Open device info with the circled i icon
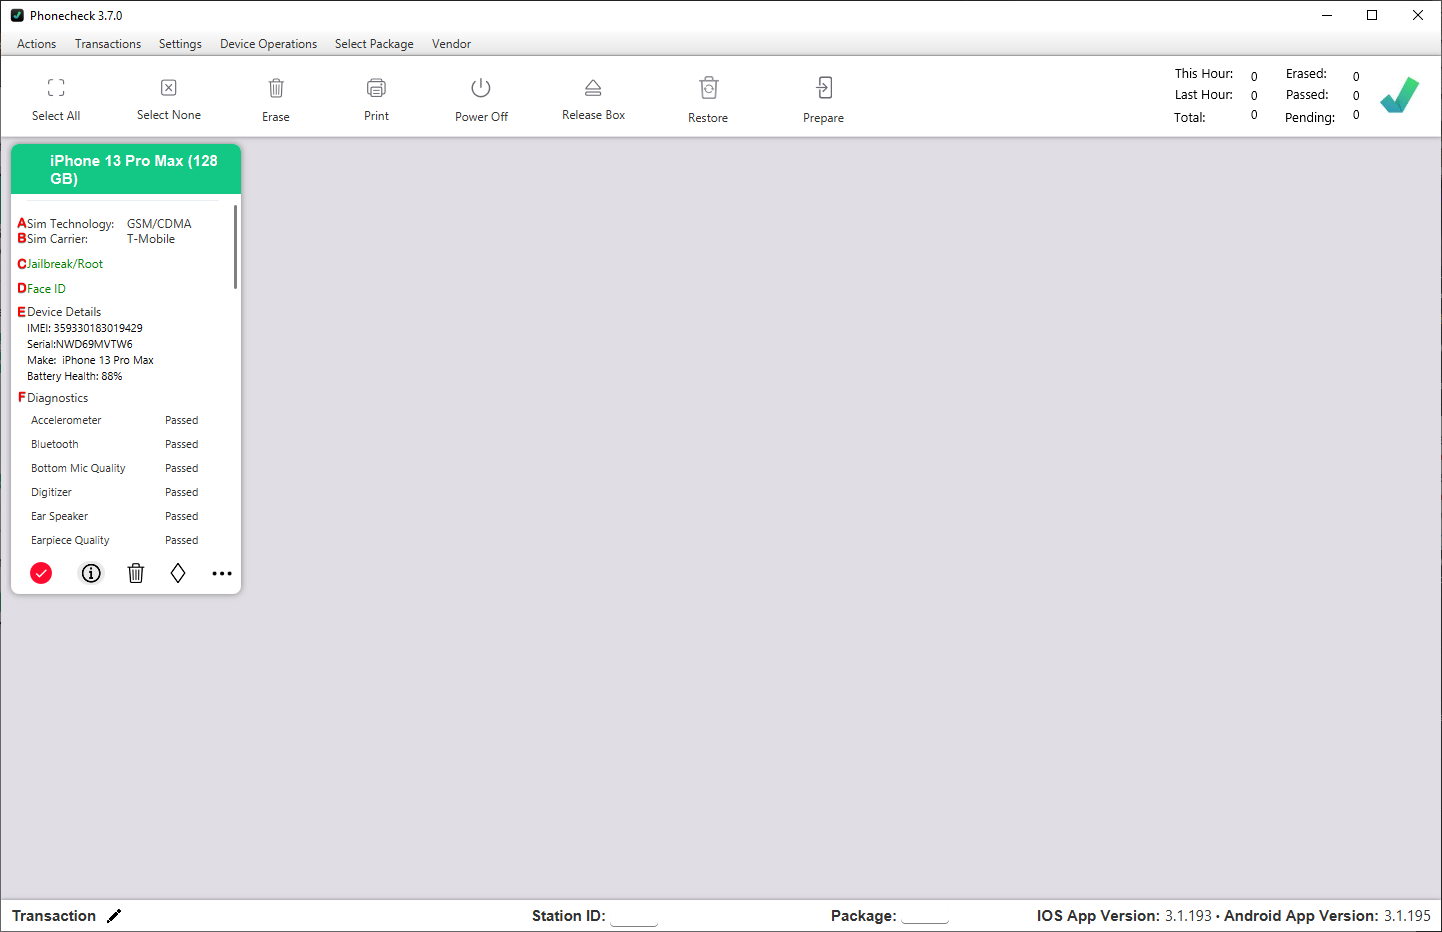This screenshot has width=1442, height=932. (91, 573)
